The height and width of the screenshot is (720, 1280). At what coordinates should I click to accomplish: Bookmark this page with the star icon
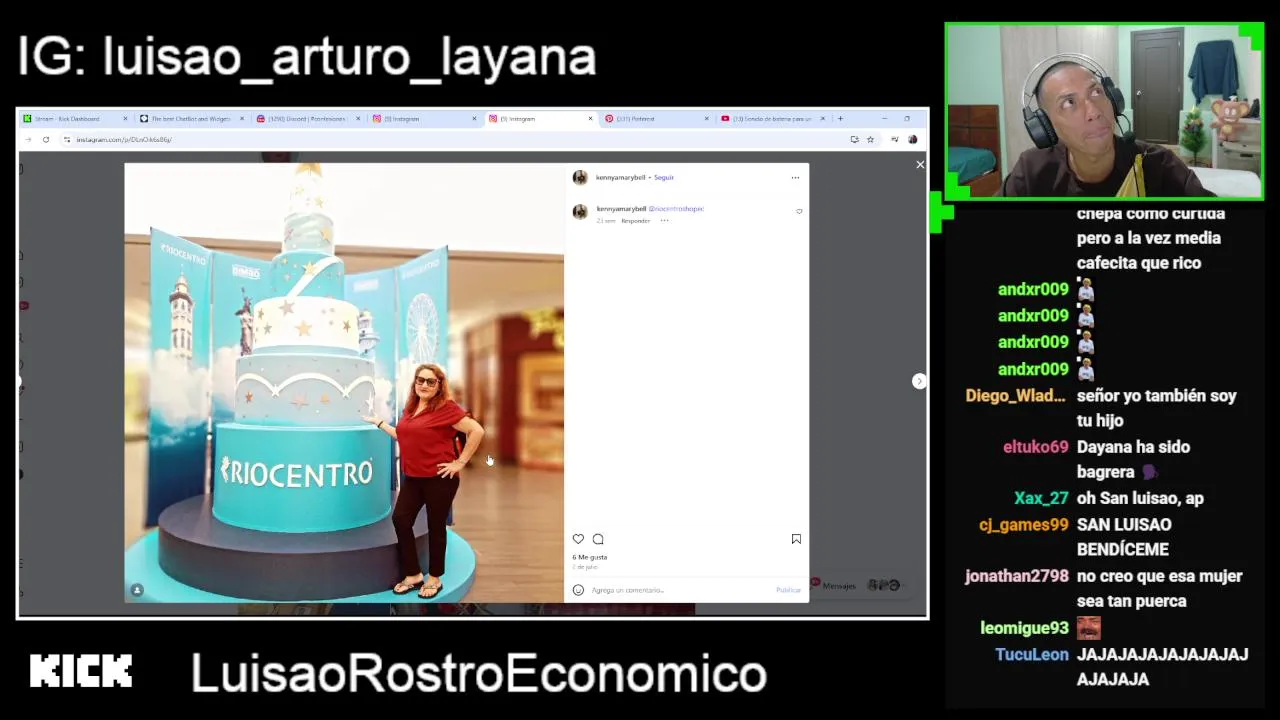click(870, 139)
